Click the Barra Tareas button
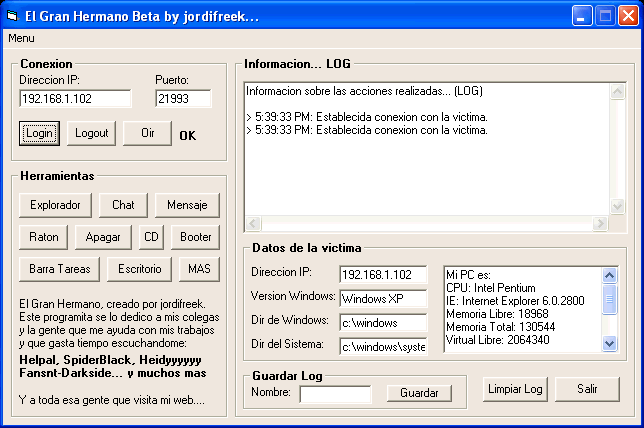 click(60, 269)
